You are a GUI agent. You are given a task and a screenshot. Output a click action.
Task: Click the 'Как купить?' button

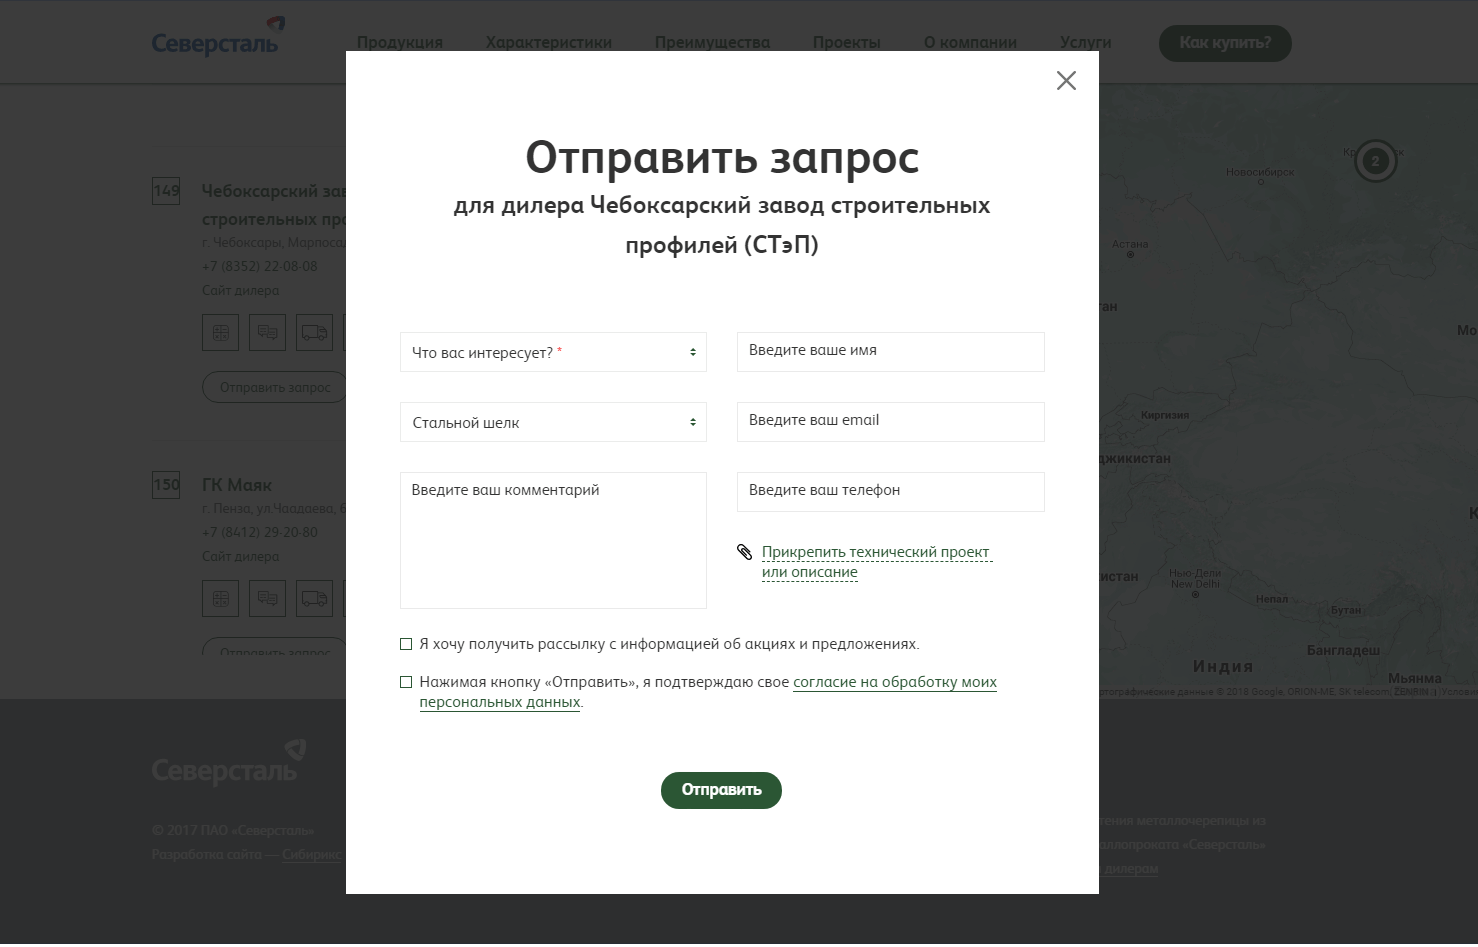pos(1225,43)
